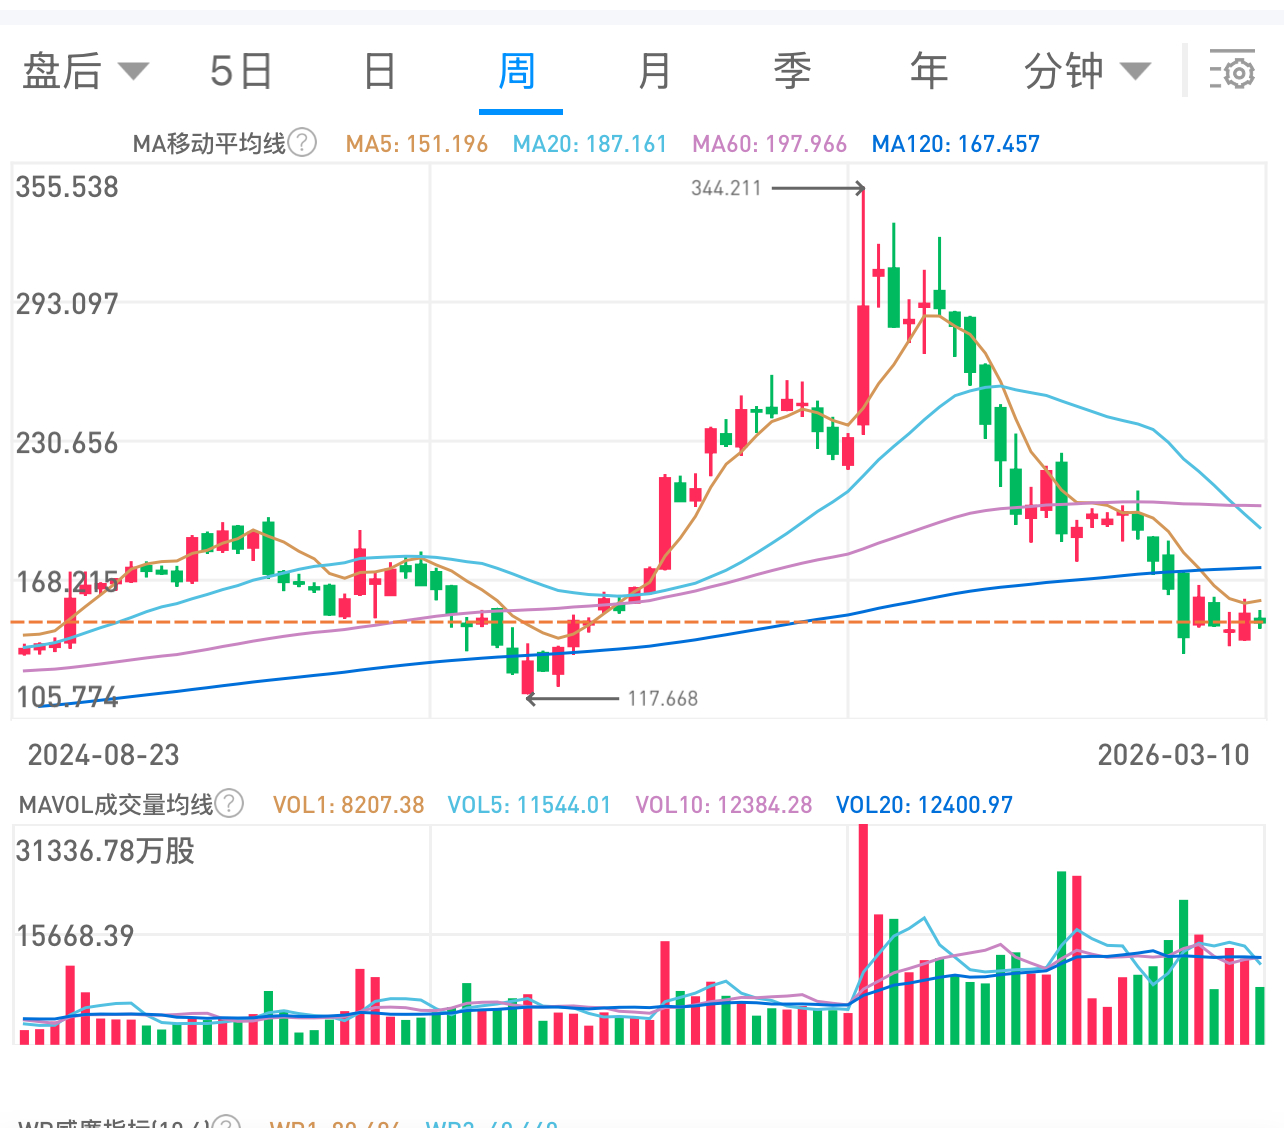Toggle the MA5 moving average label
Viewport: 1284px width, 1128px height.
(416, 143)
